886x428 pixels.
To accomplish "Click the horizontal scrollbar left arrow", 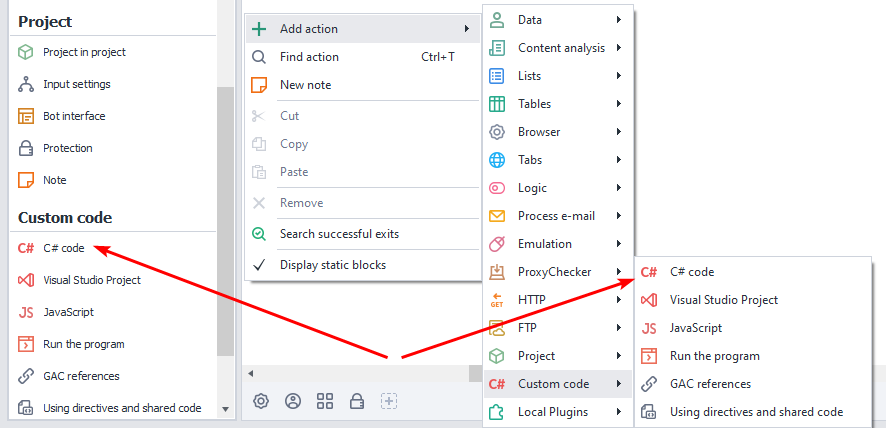I will click(251, 373).
